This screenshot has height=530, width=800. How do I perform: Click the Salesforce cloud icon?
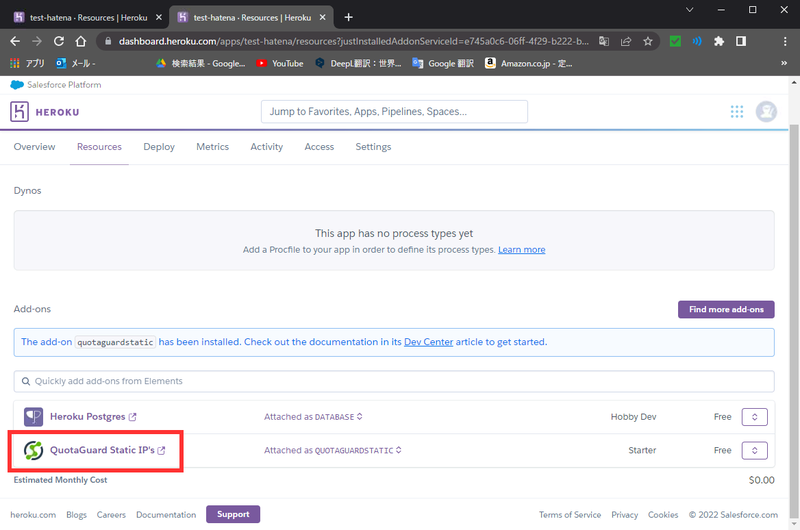click(x=17, y=85)
